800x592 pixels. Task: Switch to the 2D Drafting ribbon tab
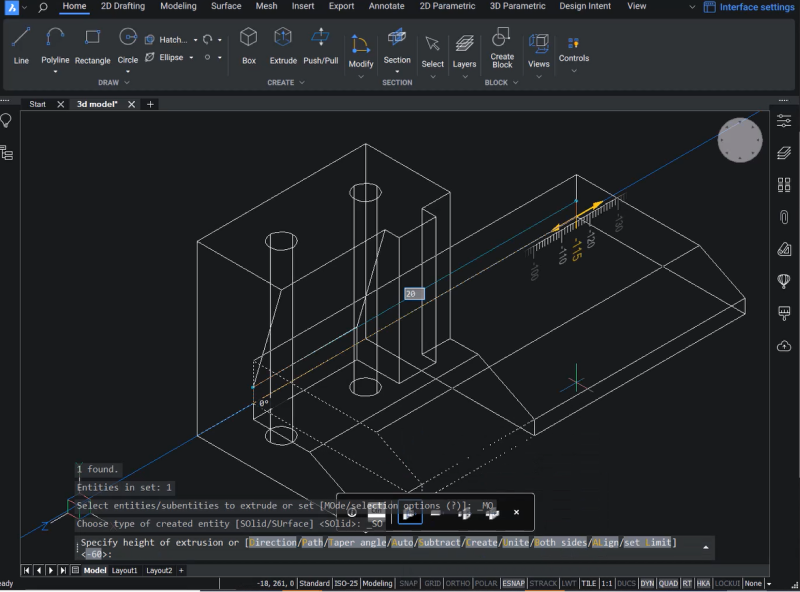pyautogui.click(x=123, y=7)
